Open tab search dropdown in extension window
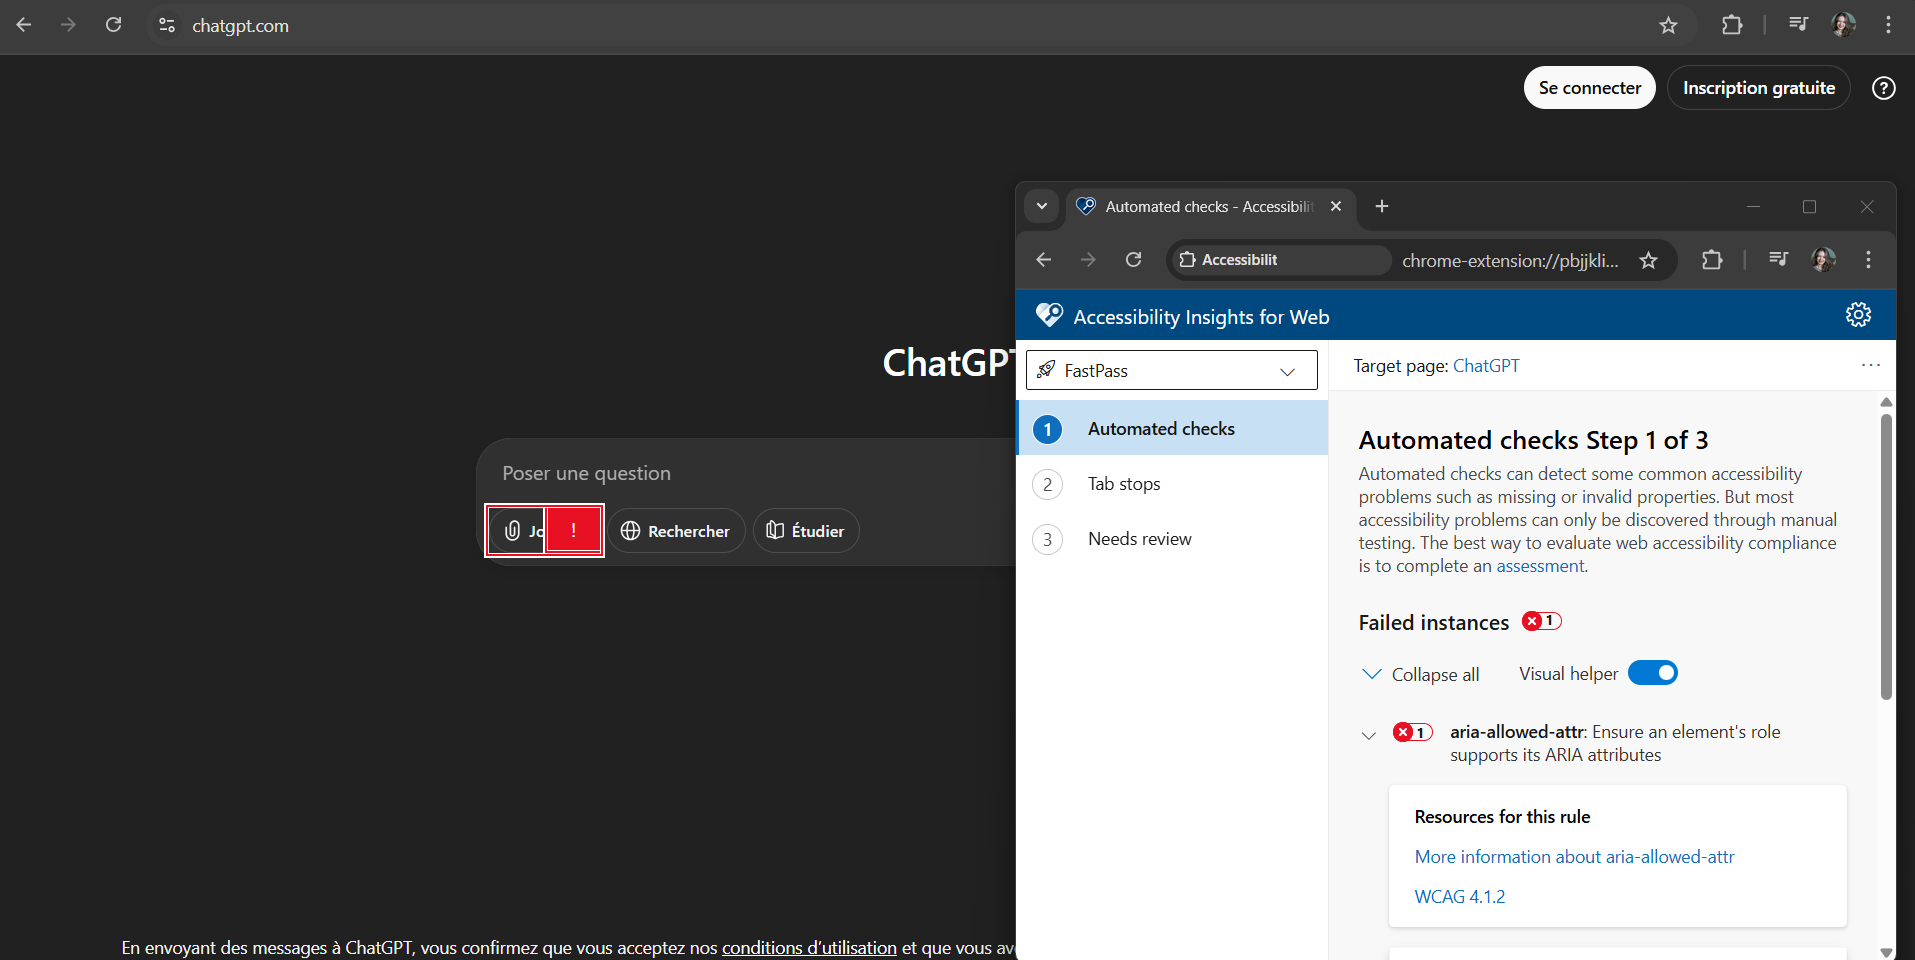 1042,206
